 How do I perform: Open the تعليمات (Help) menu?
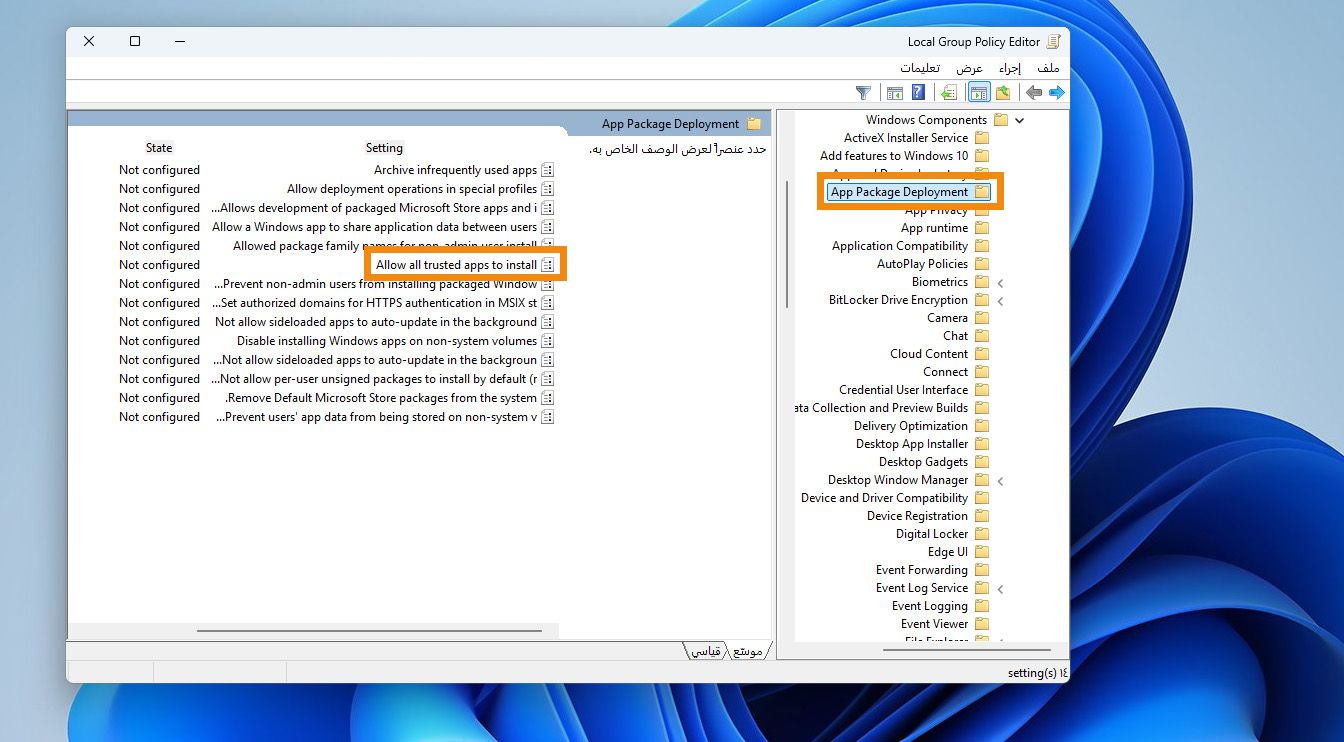coord(919,68)
